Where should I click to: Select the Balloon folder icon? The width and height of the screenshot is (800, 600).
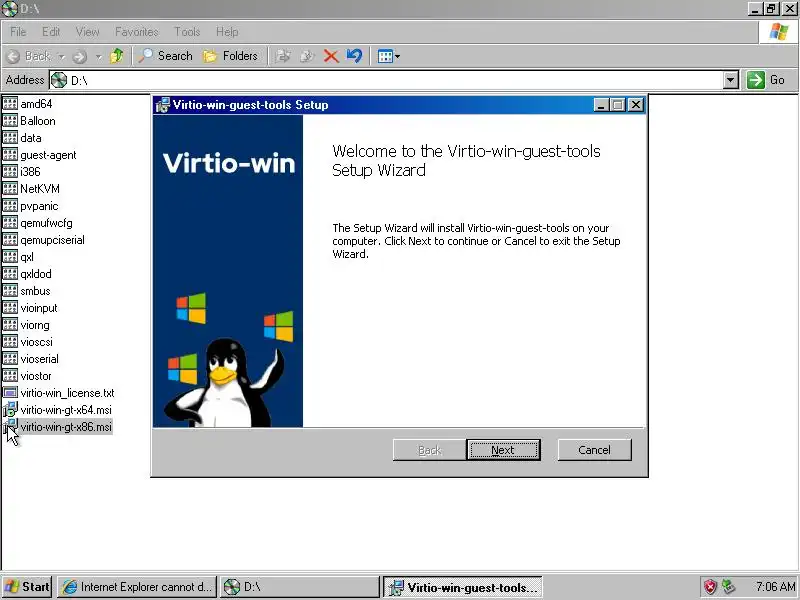10,120
